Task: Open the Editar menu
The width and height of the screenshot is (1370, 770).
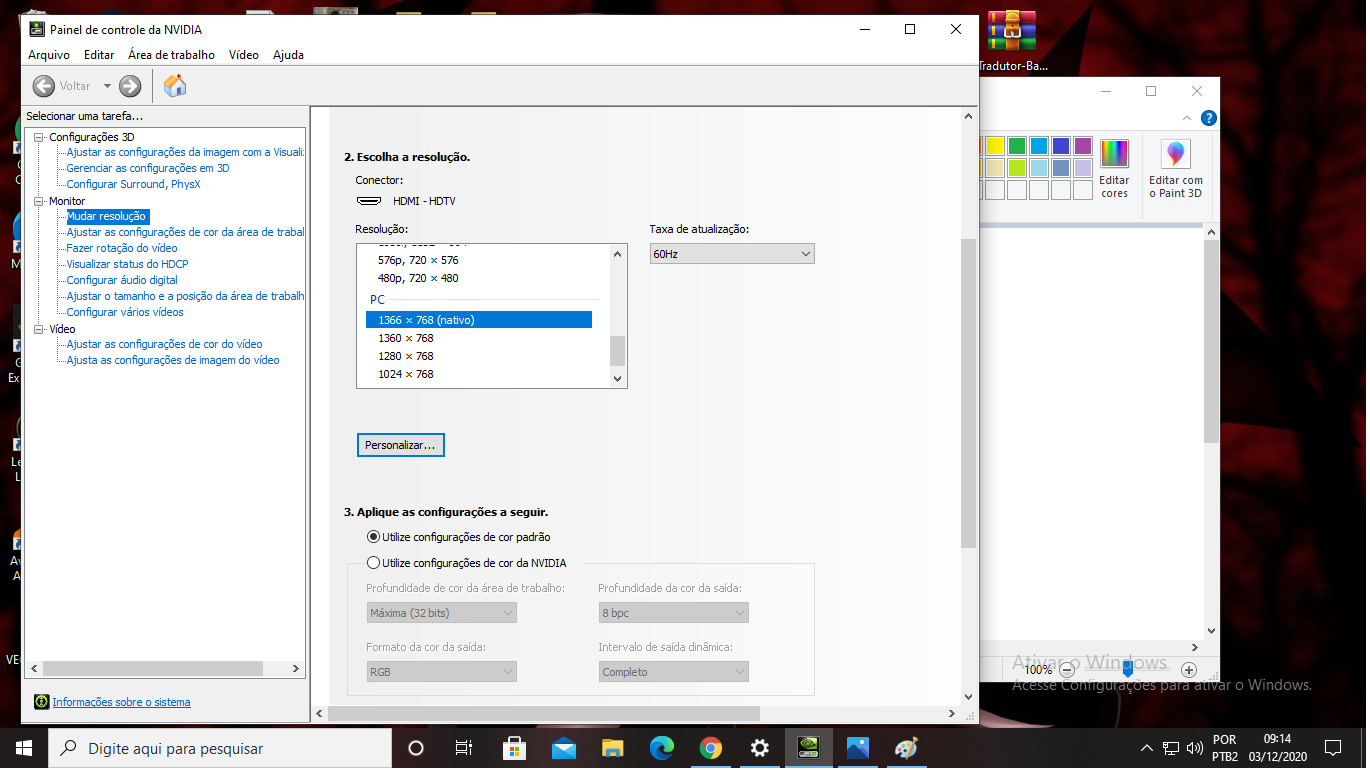Action: click(99, 55)
